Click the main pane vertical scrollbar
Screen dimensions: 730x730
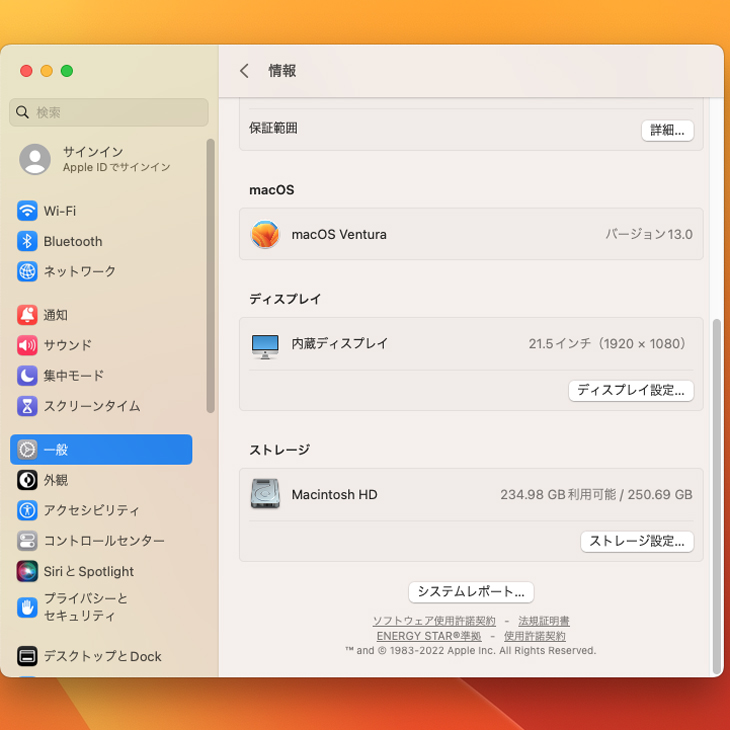pyautogui.click(x=716, y=496)
